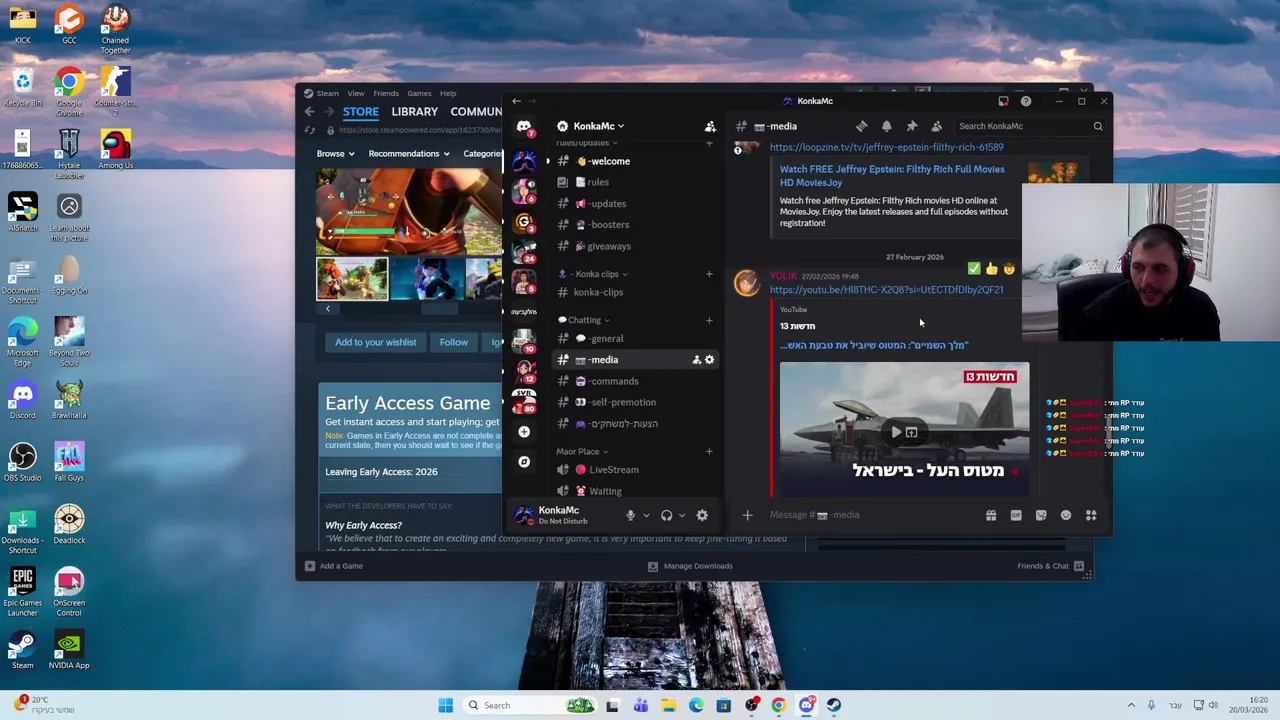The height and width of the screenshot is (720, 1280).
Task: Click the Message media input field
Action: 870,515
